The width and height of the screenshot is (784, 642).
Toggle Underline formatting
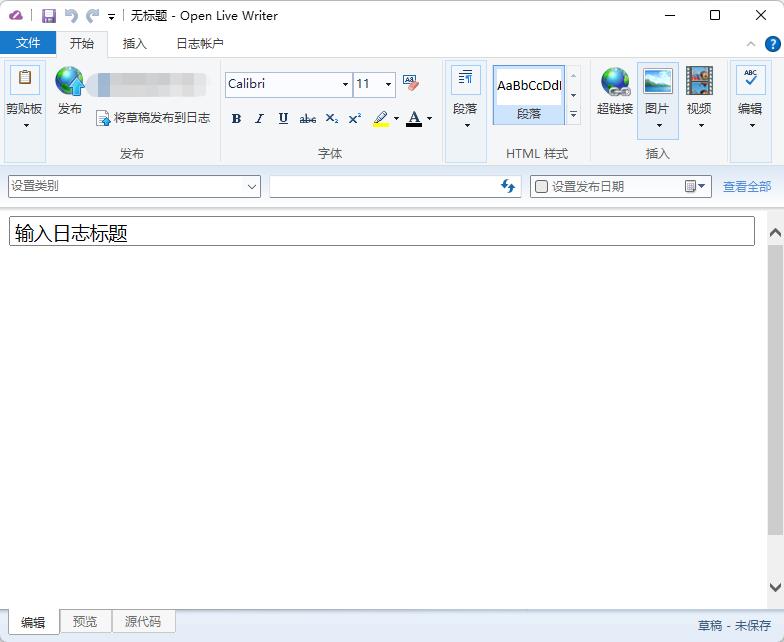click(283, 118)
